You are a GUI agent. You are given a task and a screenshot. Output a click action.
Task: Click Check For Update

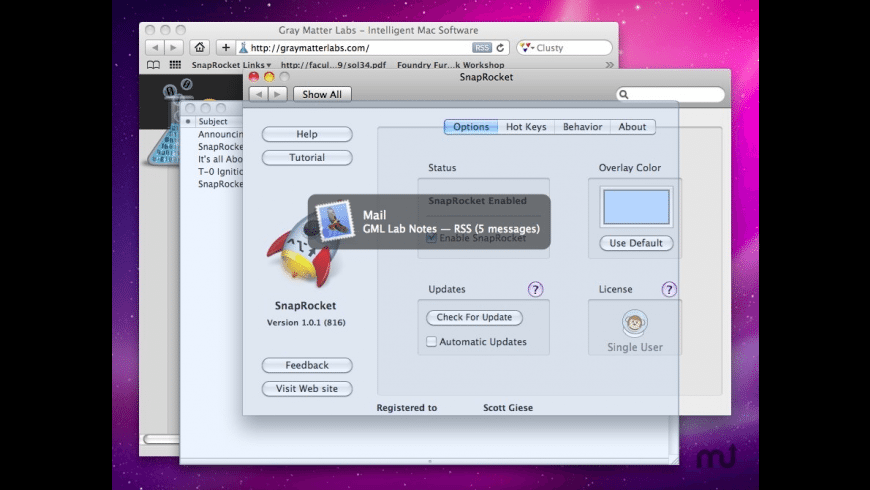pos(474,317)
